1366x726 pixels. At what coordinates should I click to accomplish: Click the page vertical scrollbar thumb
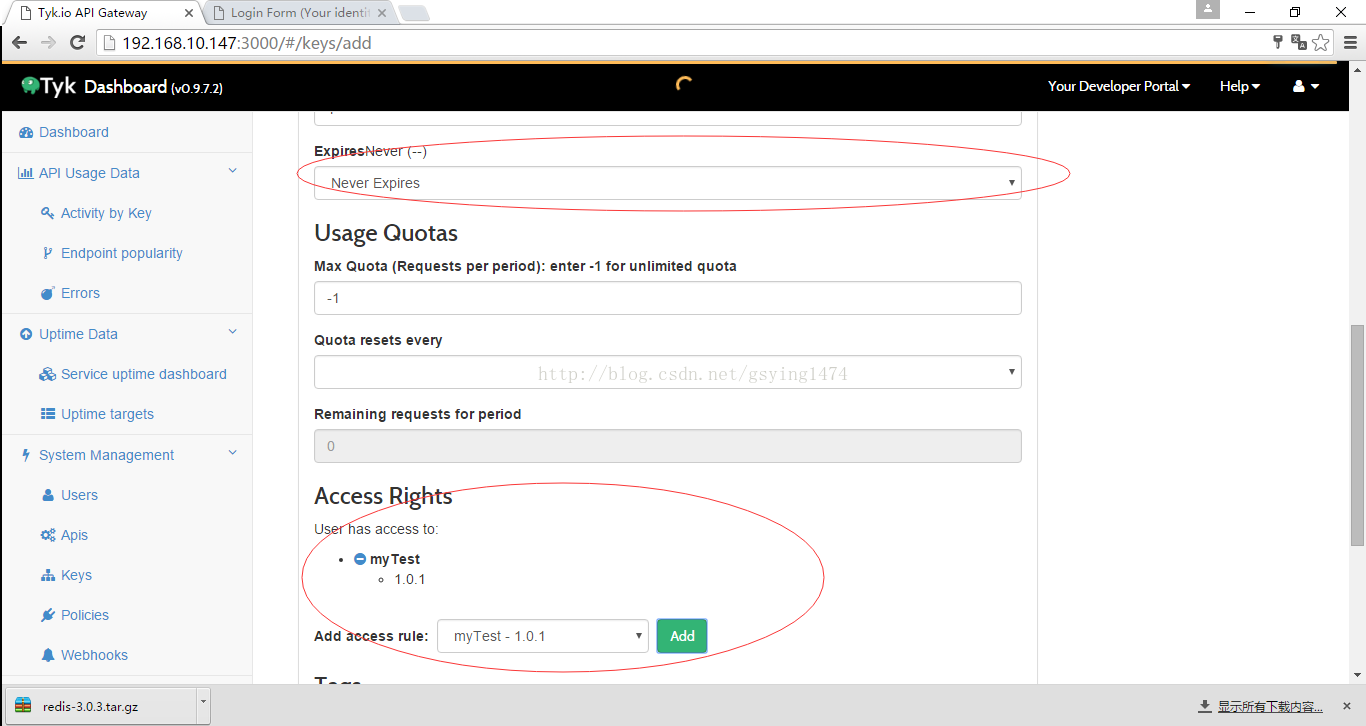[x=1357, y=434]
